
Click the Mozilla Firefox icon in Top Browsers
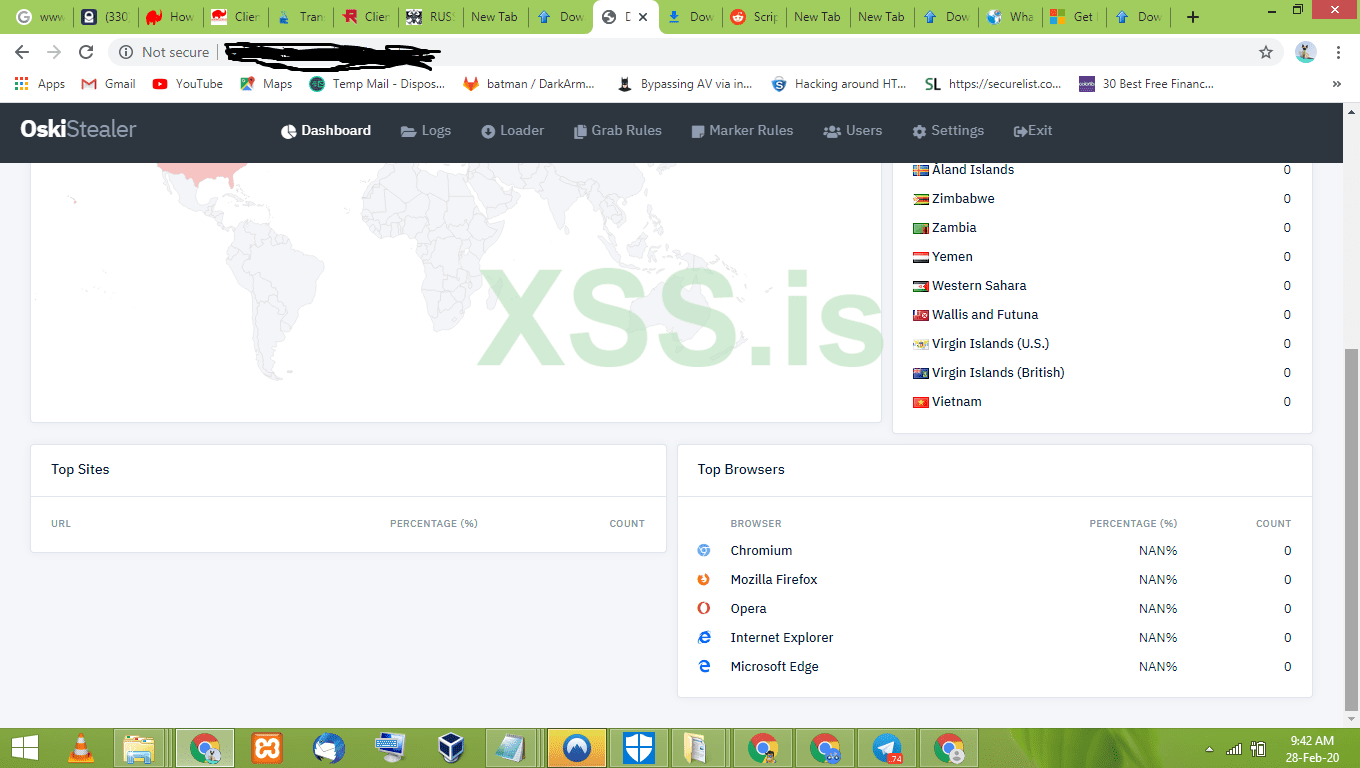(x=704, y=579)
